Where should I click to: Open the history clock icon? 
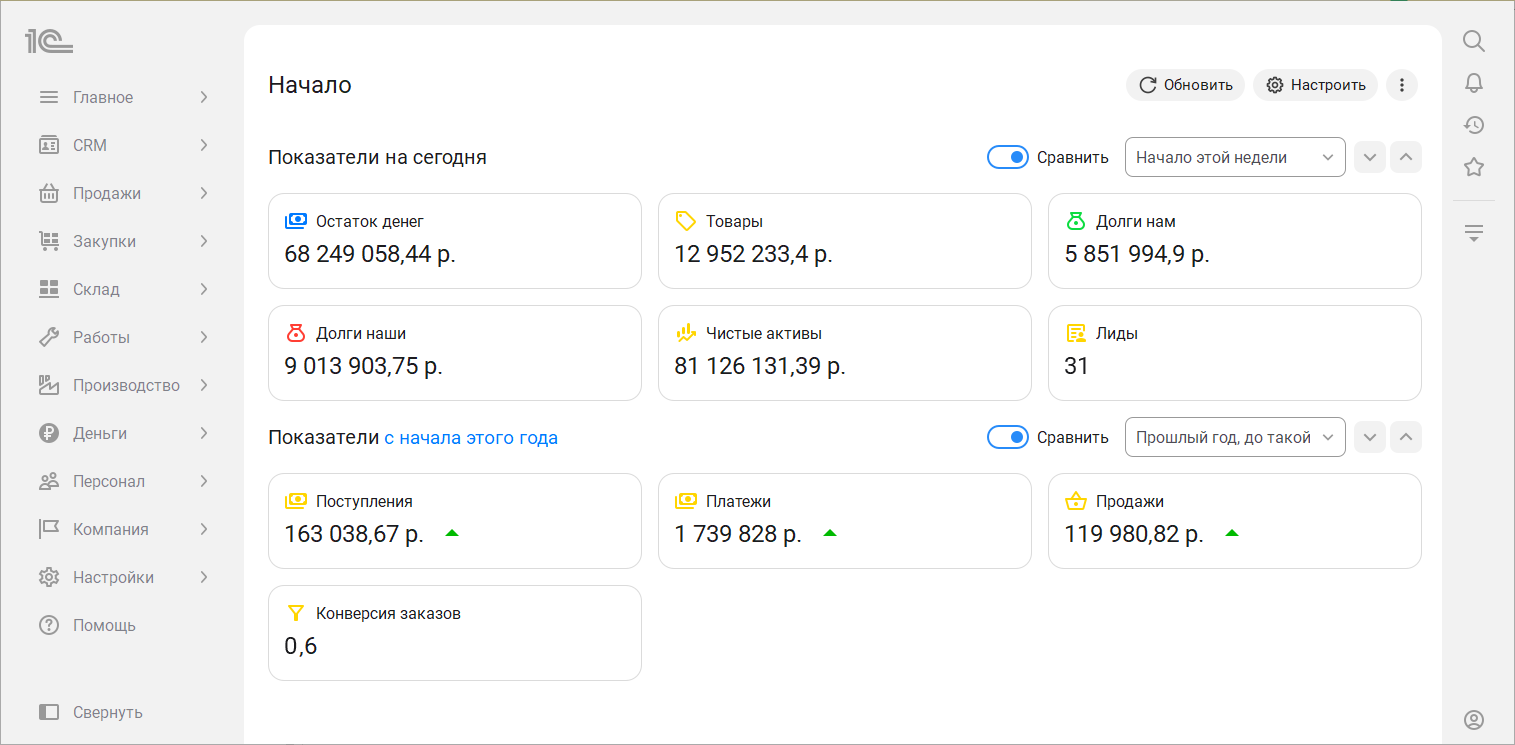point(1473,125)
